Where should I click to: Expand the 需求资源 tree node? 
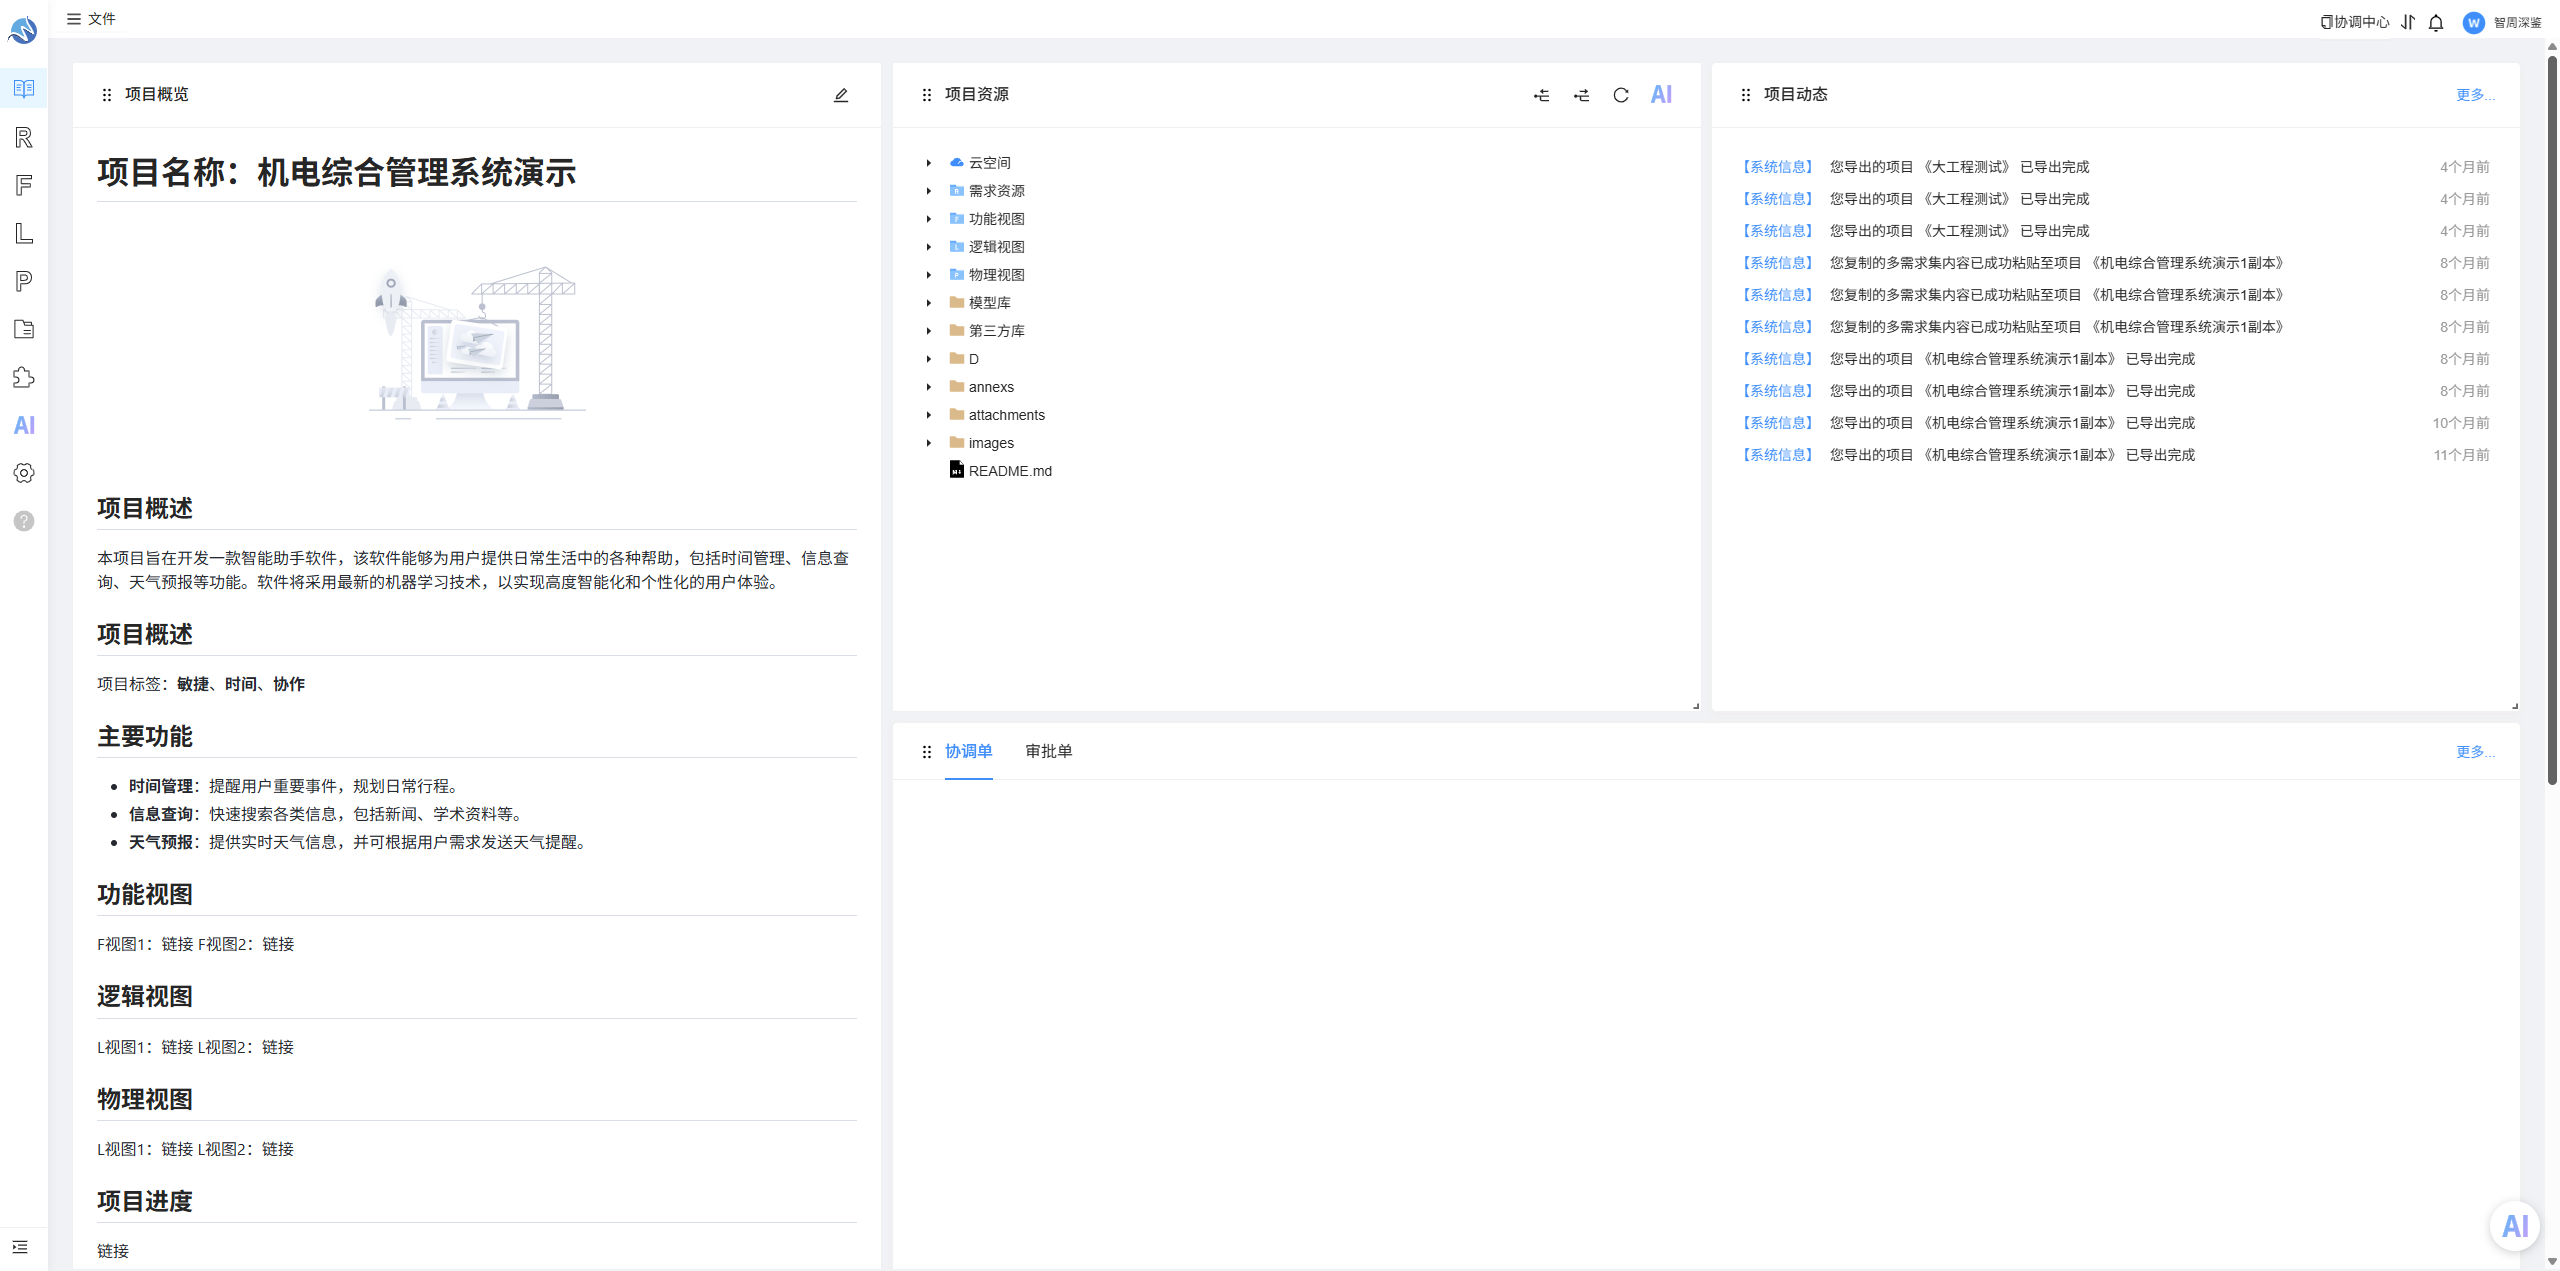[x=928, y=191]
